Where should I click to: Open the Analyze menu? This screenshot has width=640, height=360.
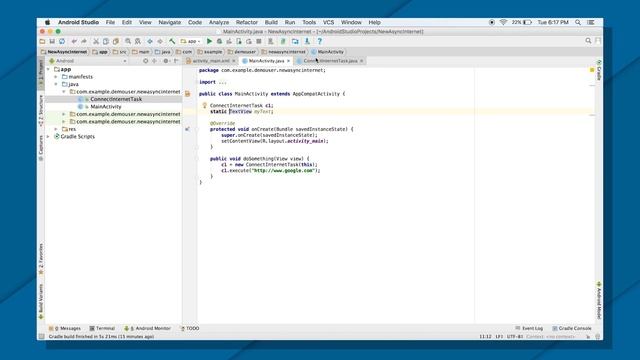[x=219, y=22]
